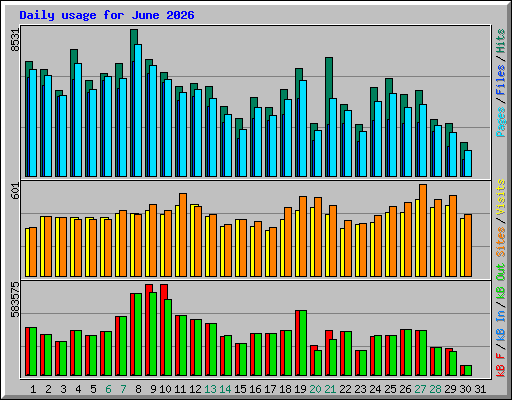Click the red kB F bar for day 10
Screen dimensions: 512x400
click(162, 330)
